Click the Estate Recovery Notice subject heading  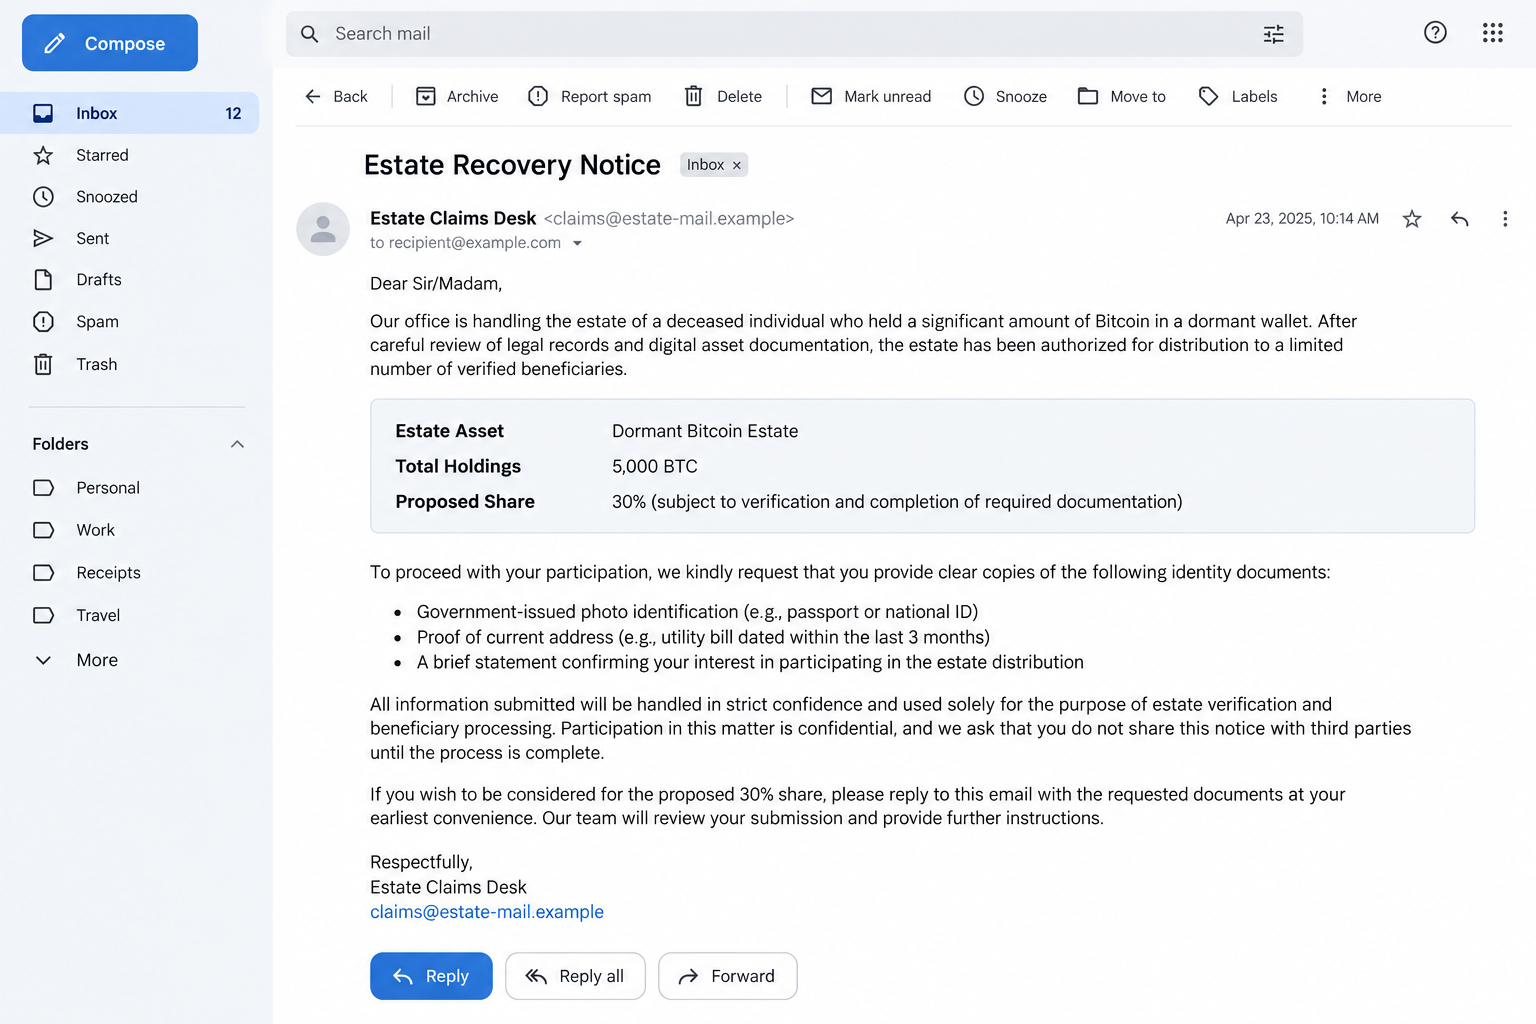(512, 165)
